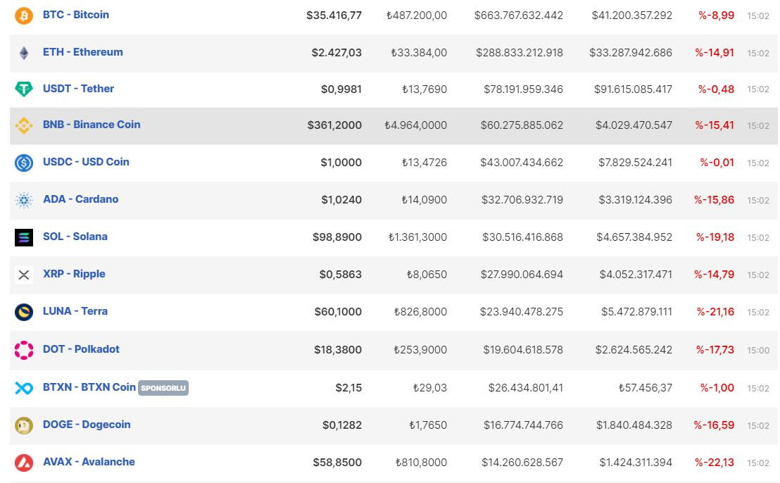
Task: Select Polkadot price $18,3800
Action: click(338, 350)
